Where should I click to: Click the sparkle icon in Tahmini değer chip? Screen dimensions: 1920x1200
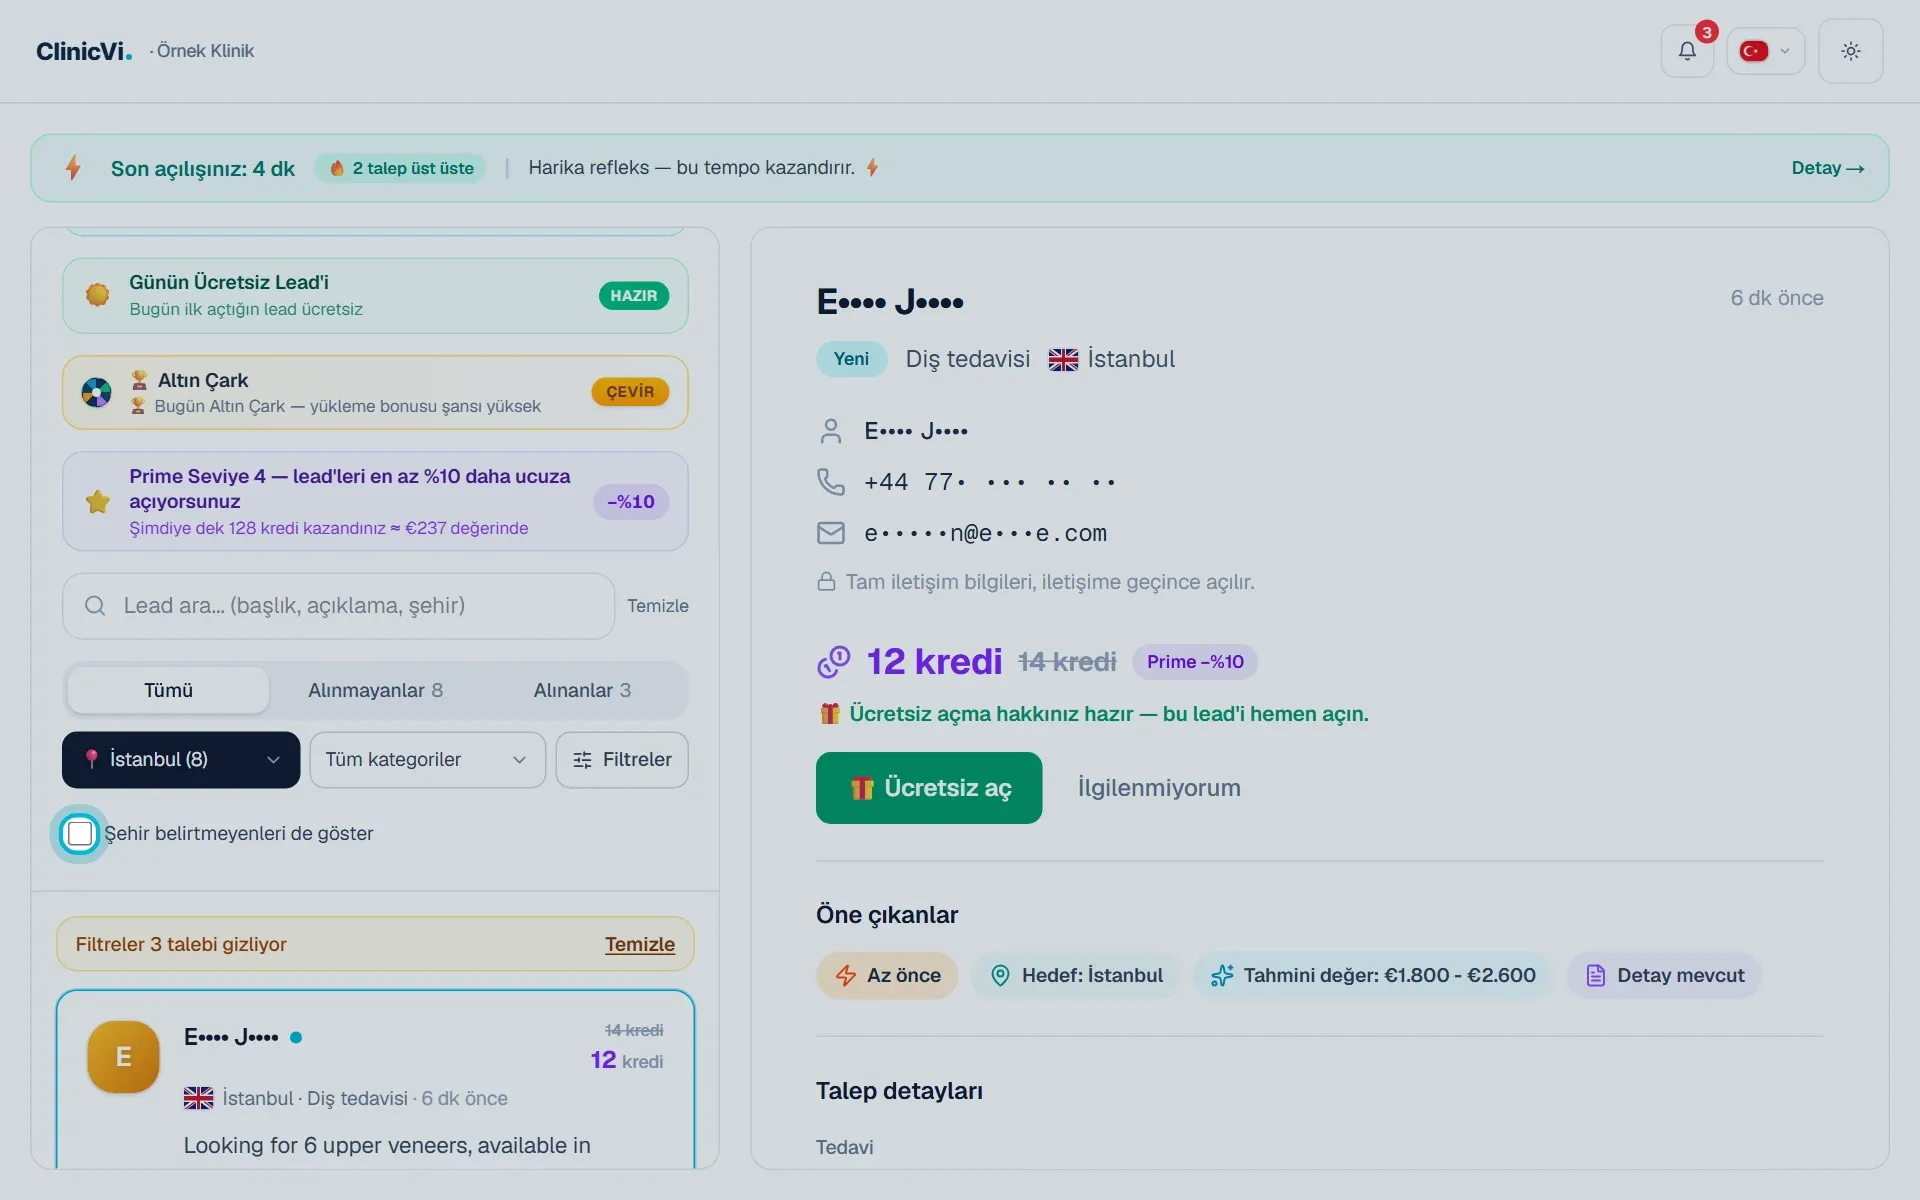point(1221,976)
